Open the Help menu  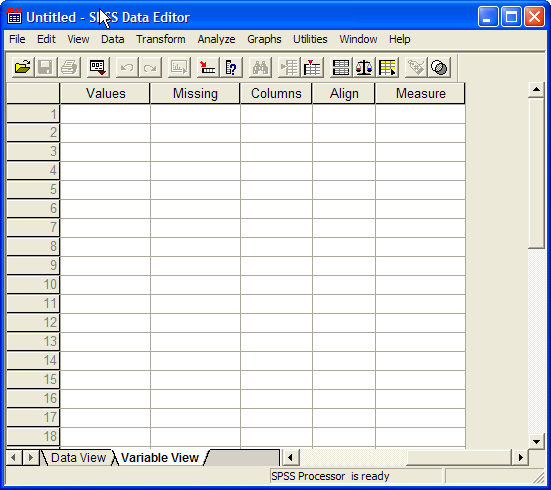tap(400, 39)
